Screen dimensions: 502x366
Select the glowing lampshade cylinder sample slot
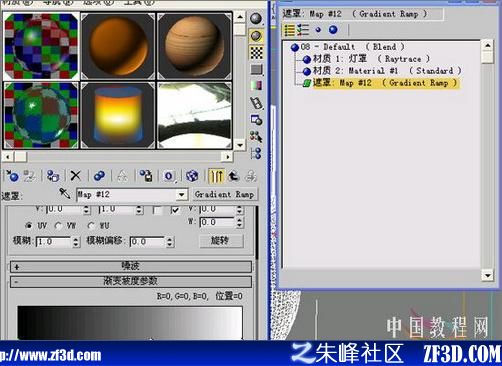click(x=118, y=115)
